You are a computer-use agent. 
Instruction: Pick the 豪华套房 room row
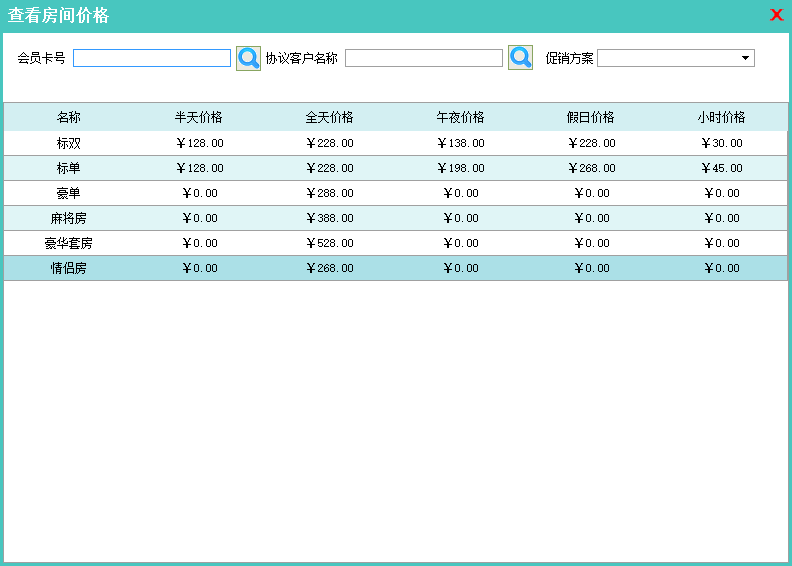click(x=68, y=243)
